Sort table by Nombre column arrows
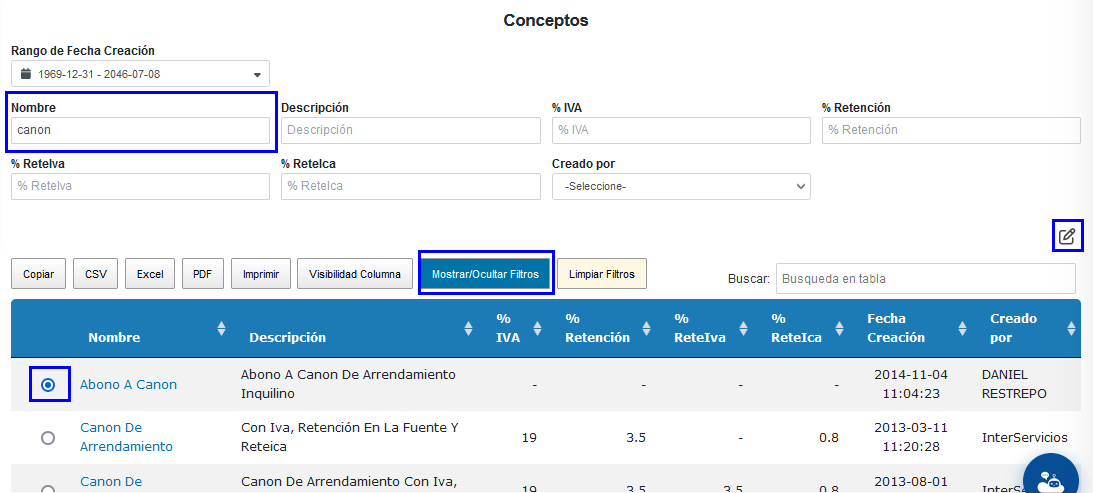The width and height of the screenshot is (1093, 493). (x=222, y=328)
